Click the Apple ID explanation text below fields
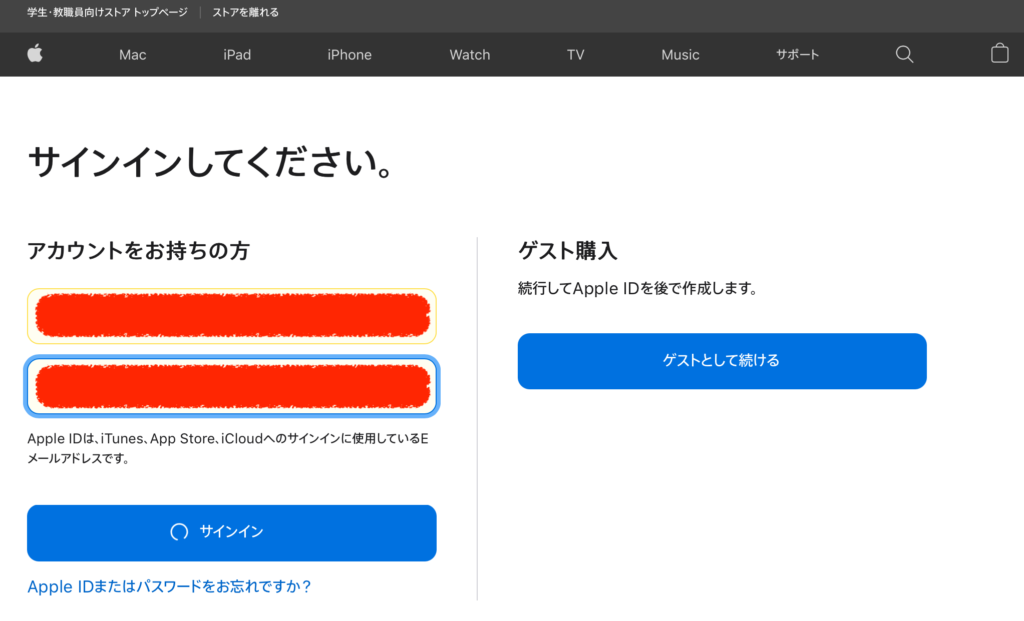Image resolution: width=1024 pixels, height=621 pixels. [228, 448]
